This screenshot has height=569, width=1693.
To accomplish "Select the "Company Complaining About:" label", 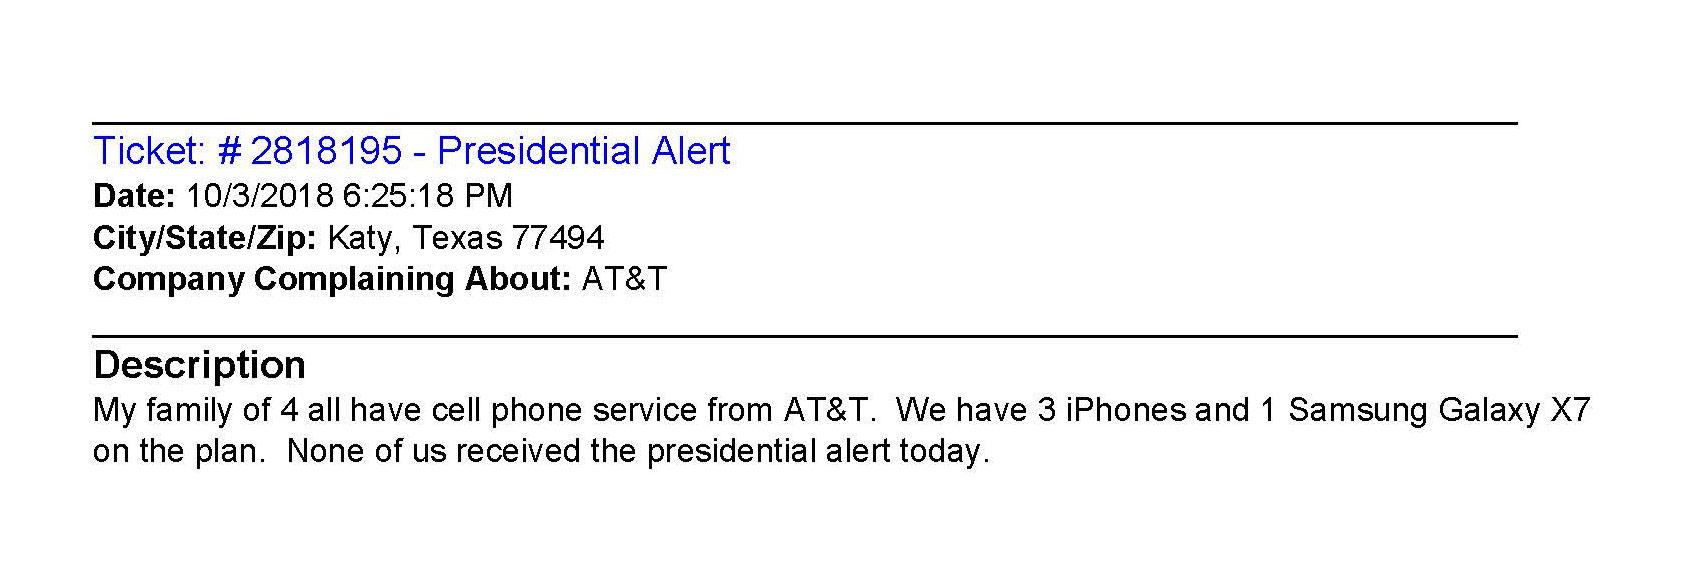I will [x=332, y=279].
